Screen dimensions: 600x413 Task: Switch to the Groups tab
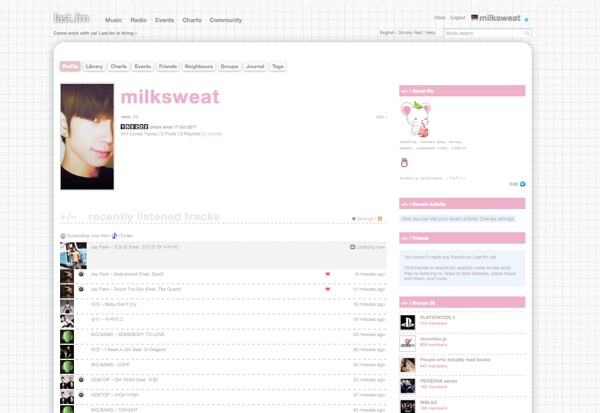[x=229, y=66]
